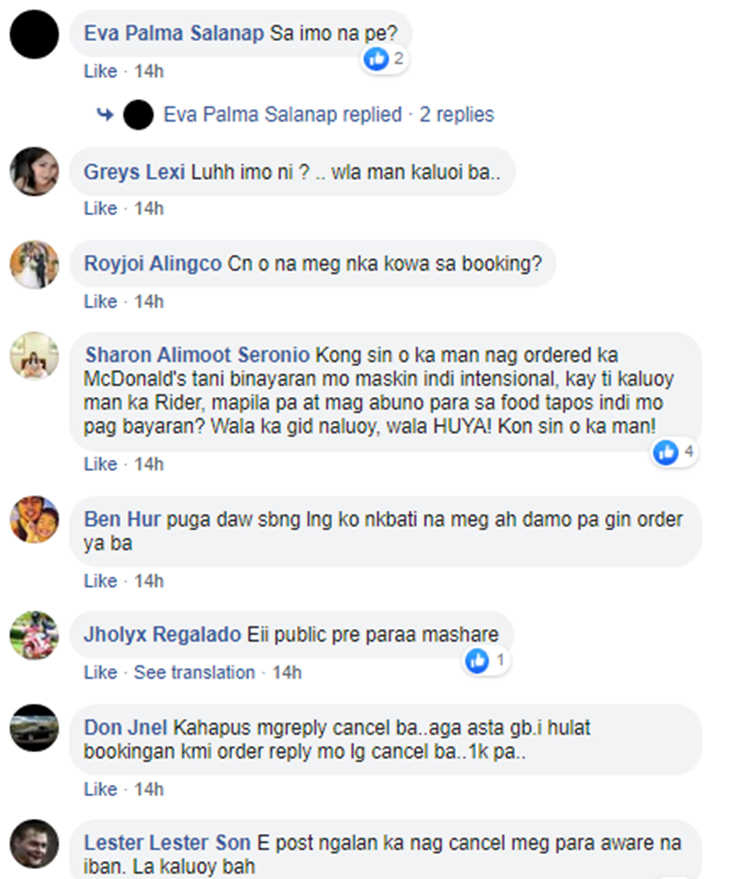Like Greys Lexi's comment
750x879 pixels.
(x=100, y=209)
